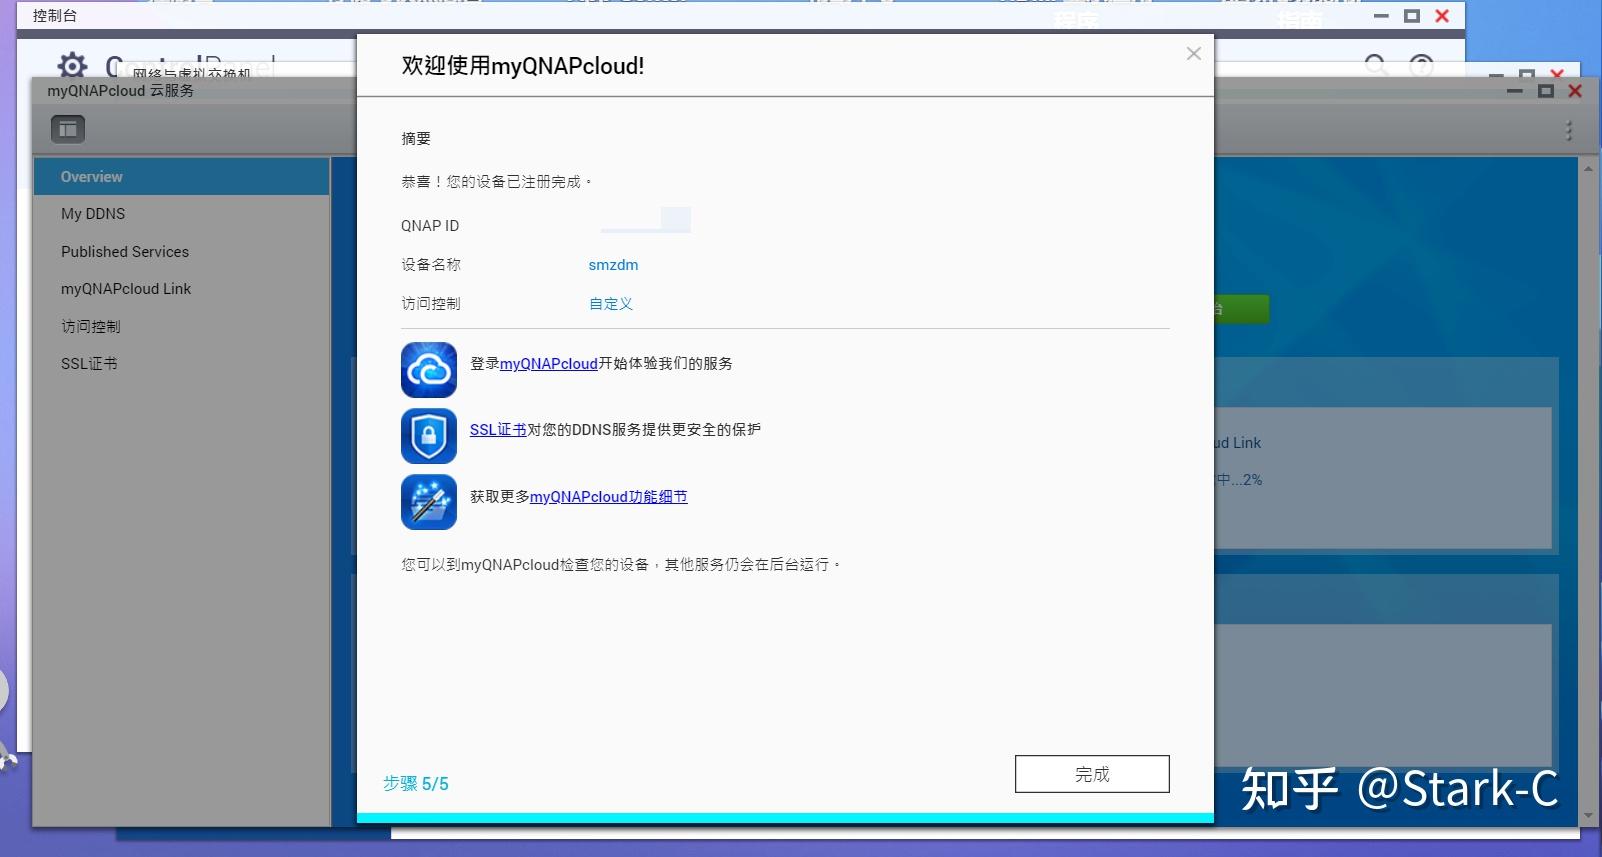The height and width of the screenshot is (857, 1602).
Task: Click the Control Panel help icon
Action: (x=1421, y=66)
